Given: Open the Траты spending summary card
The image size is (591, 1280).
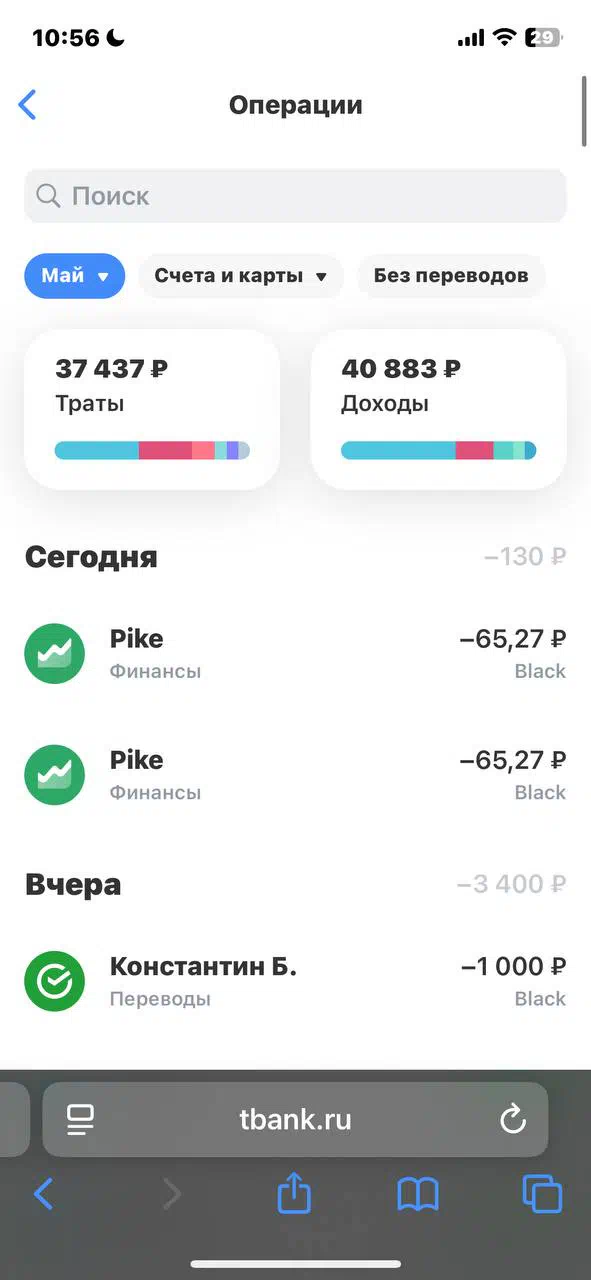Looking at the screenshot, I should point(152,410).
